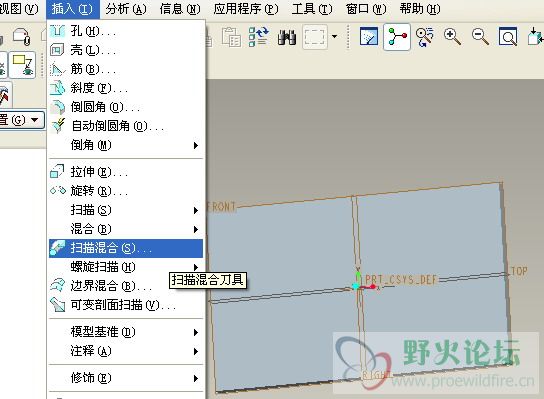This screenshot has width=544, height=399.
Task: Open the 工具(T) menu
Action: tap(312, 9)
